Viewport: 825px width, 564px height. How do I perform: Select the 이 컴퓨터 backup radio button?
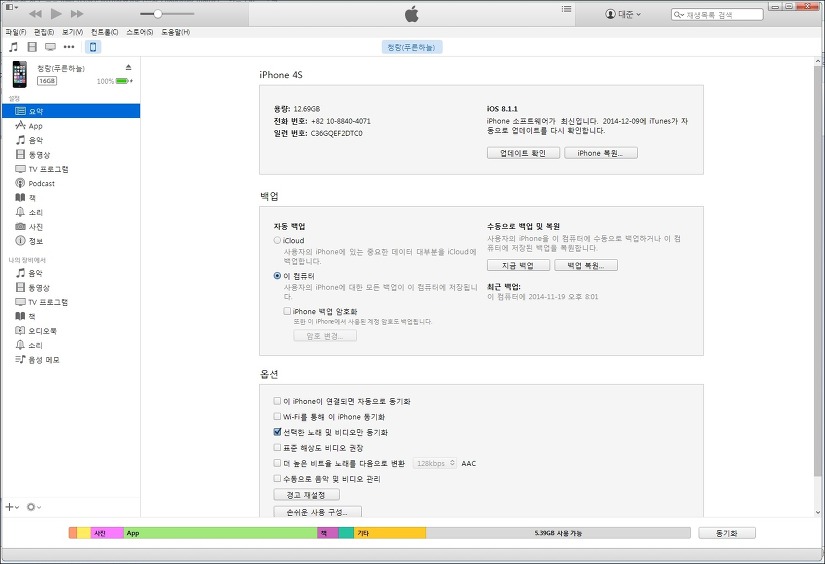click(277, 276)
